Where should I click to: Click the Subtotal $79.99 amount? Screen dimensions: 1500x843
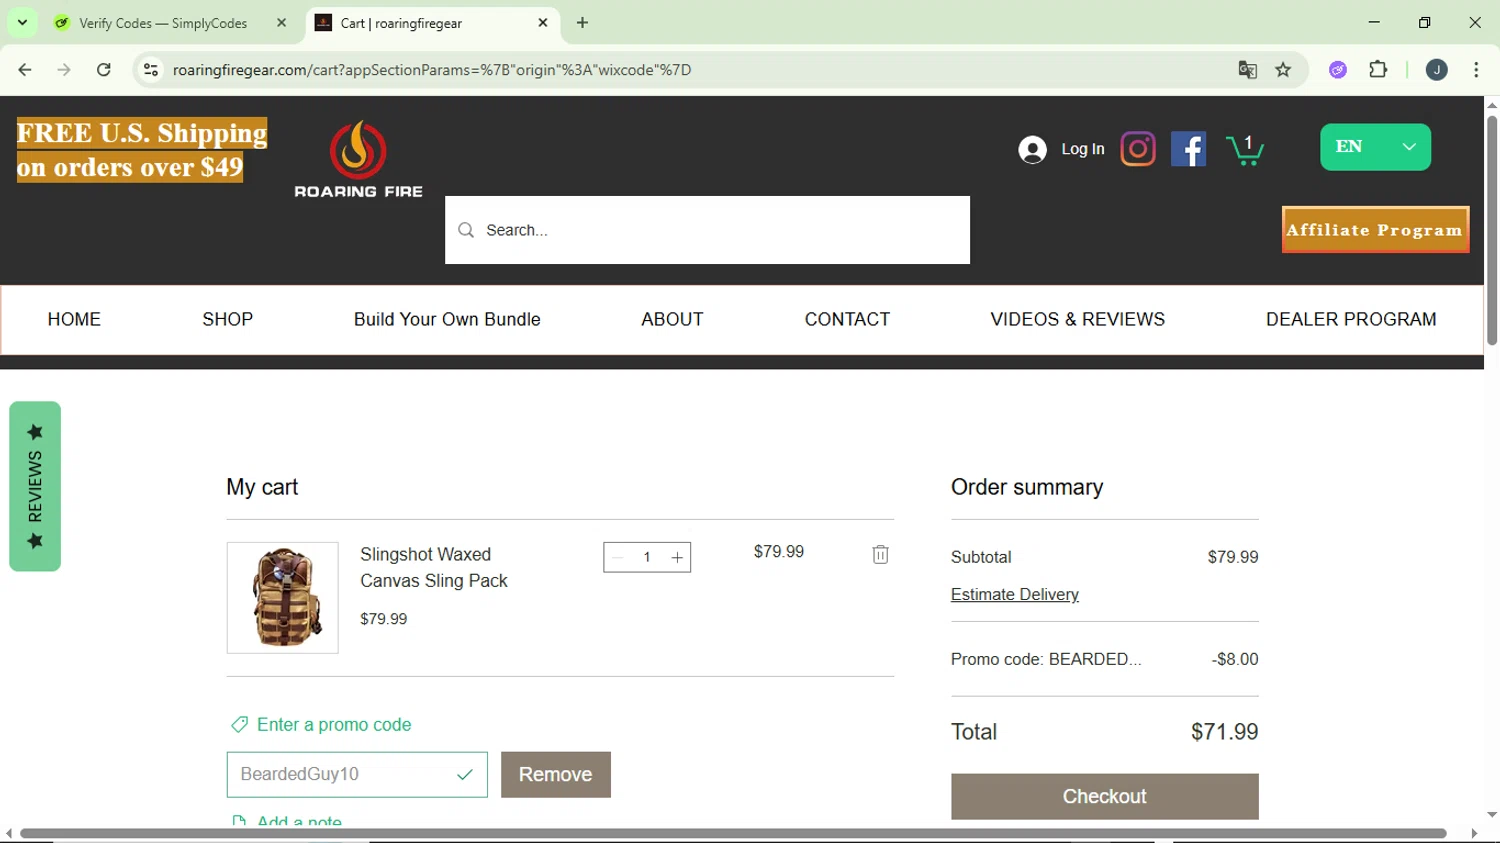tap(1233, 557)
